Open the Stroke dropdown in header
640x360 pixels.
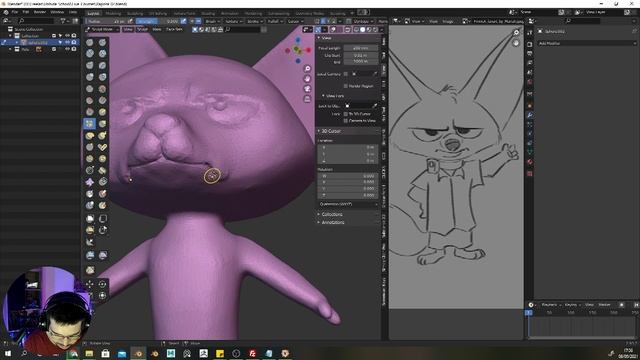254,21
